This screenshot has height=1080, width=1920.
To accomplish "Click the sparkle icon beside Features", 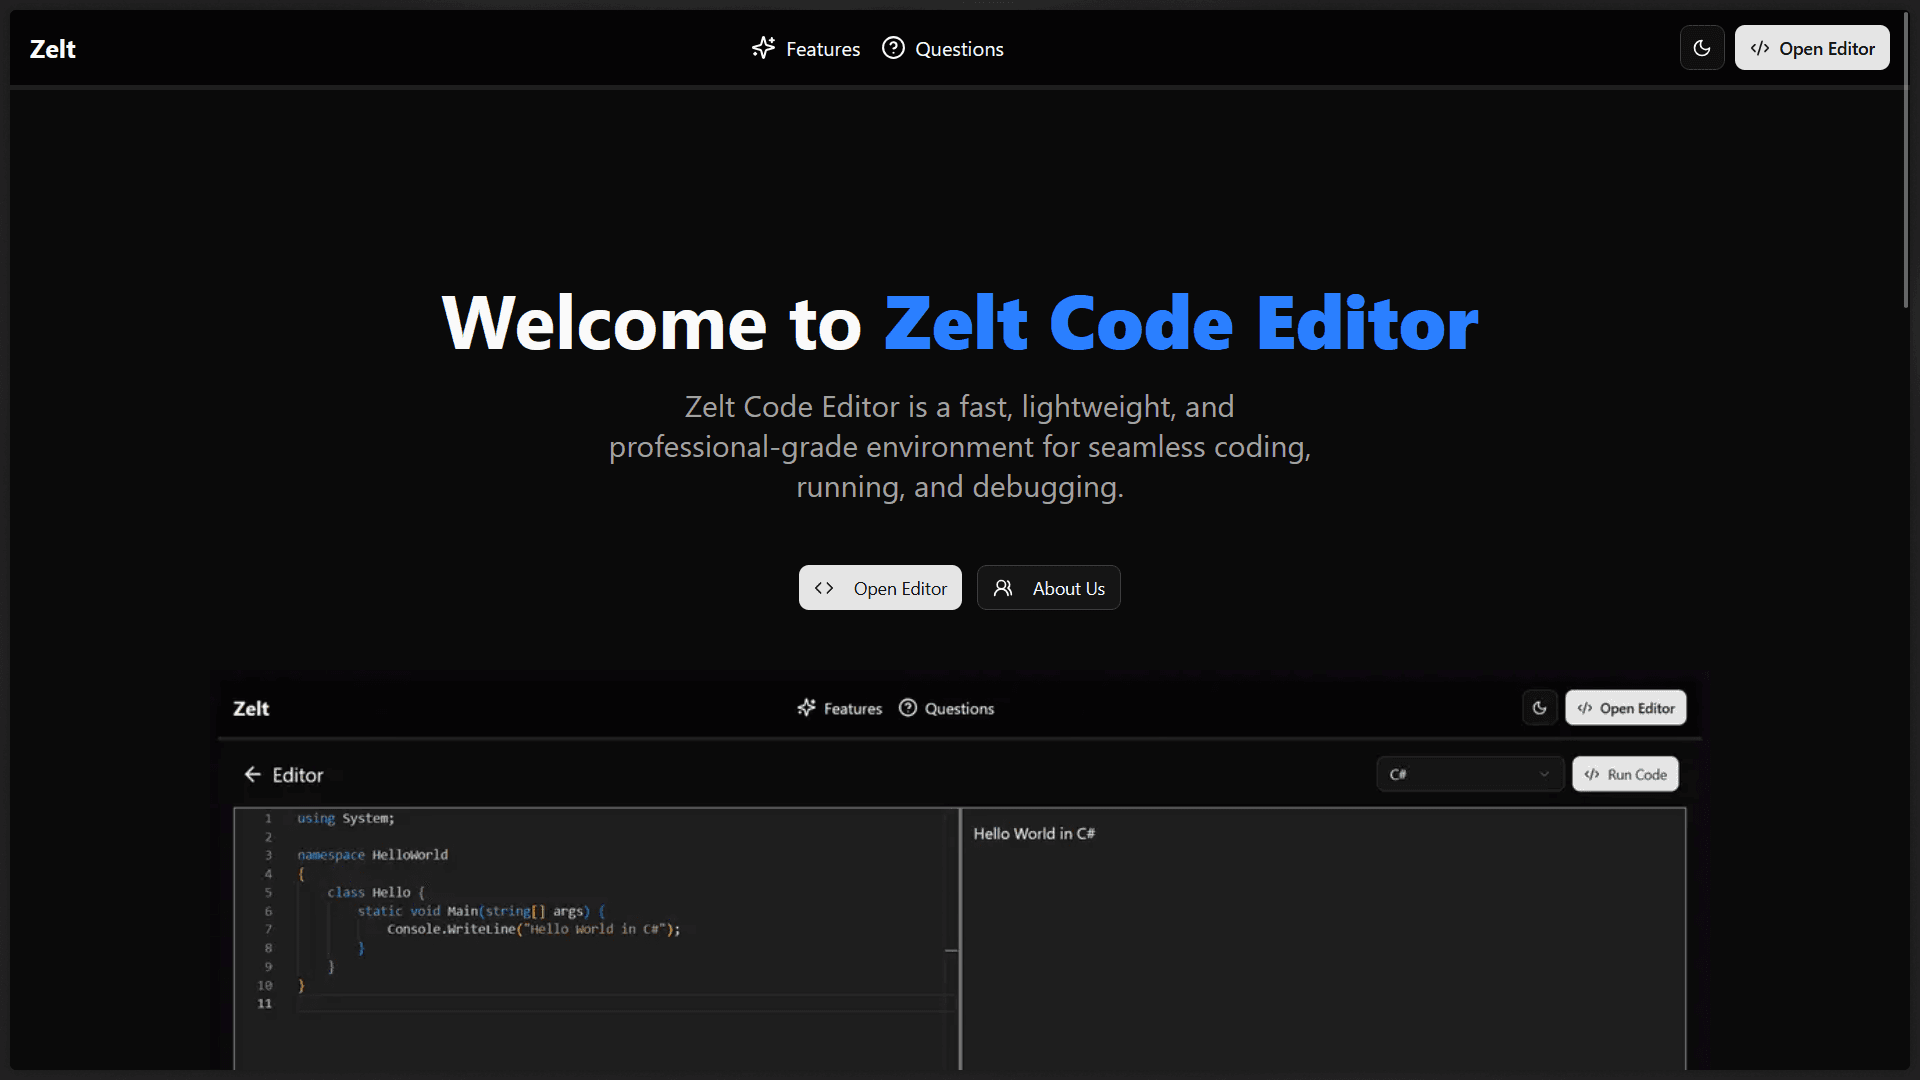I will (764, 48).
